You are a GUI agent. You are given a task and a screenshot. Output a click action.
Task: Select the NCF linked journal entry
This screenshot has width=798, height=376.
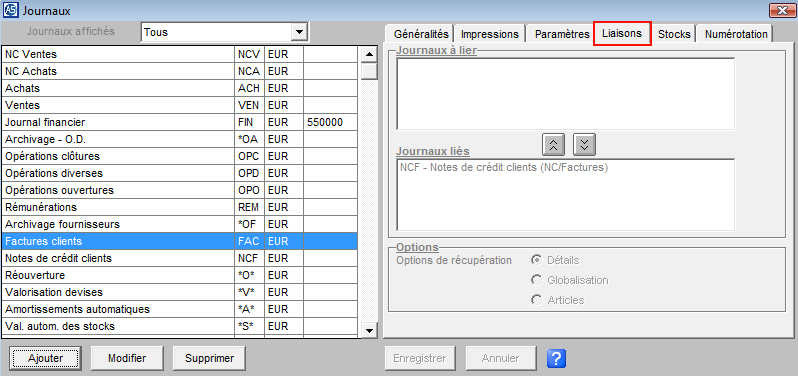pyautogui.click(x=504, y=167)
